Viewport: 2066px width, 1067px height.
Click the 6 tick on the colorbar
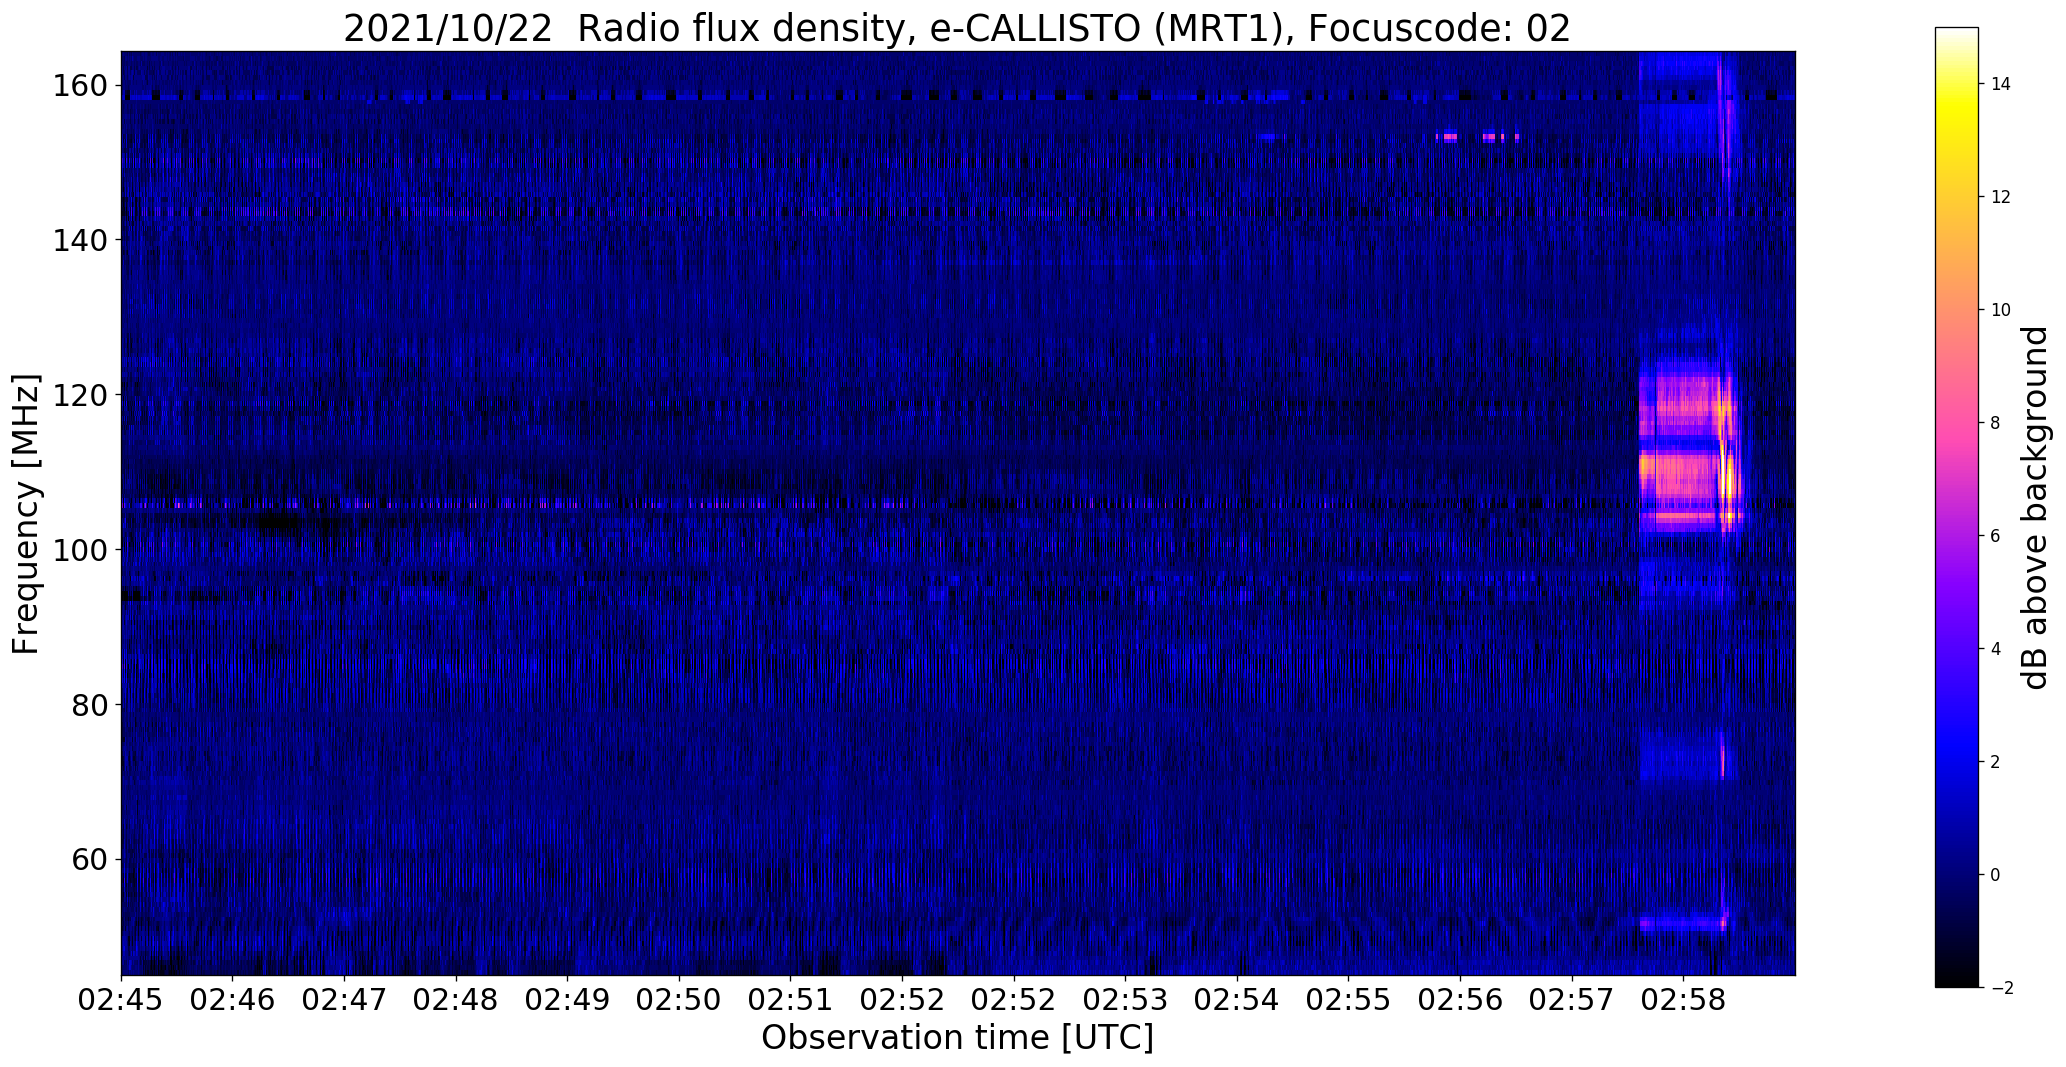(x=1996, y=536)
